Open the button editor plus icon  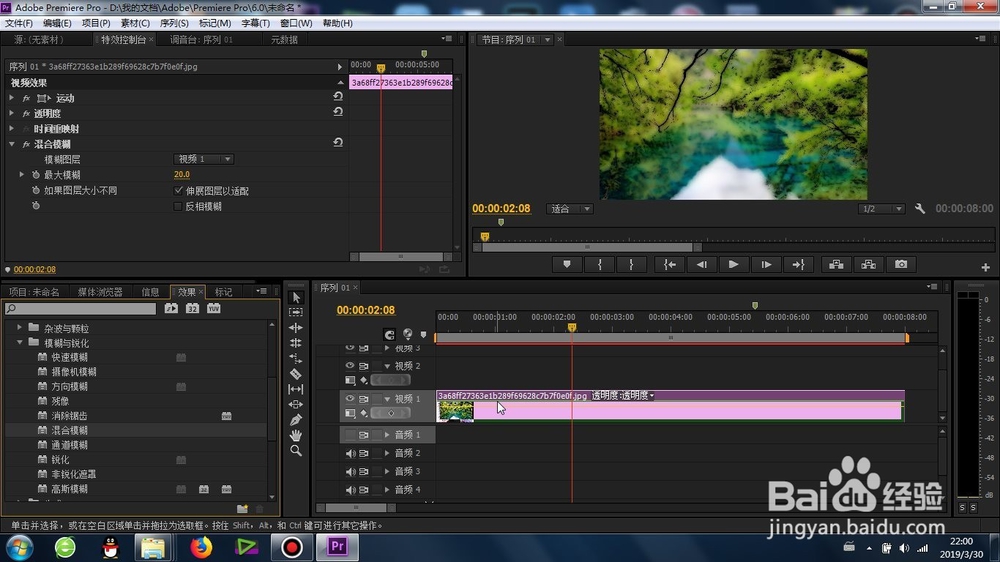985,267
